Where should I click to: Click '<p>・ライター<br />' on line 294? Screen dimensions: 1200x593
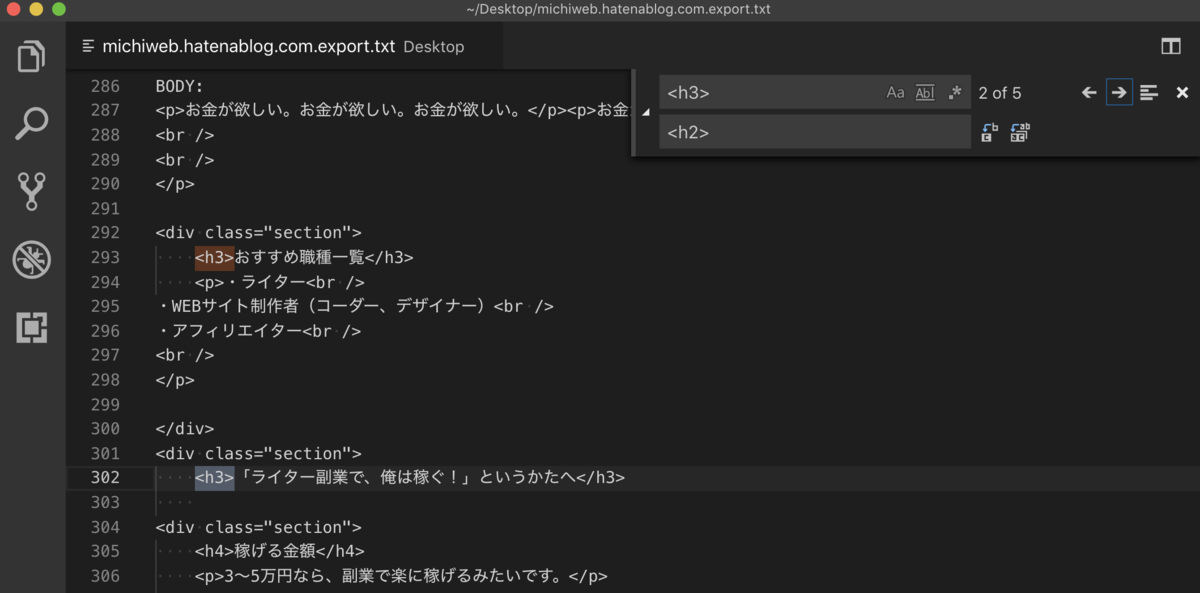click(280, 282)
